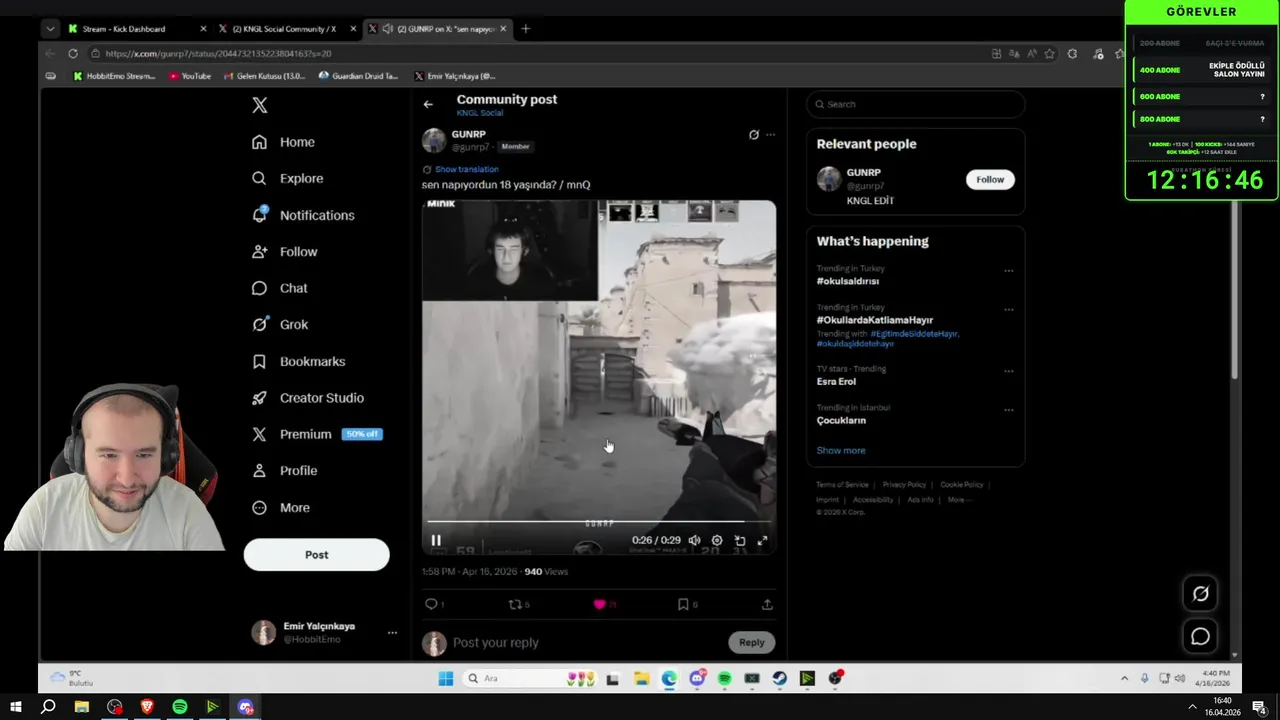Bookmark this page with the star icon
The image size is (1280, 720).
[x=1049, y=53]
